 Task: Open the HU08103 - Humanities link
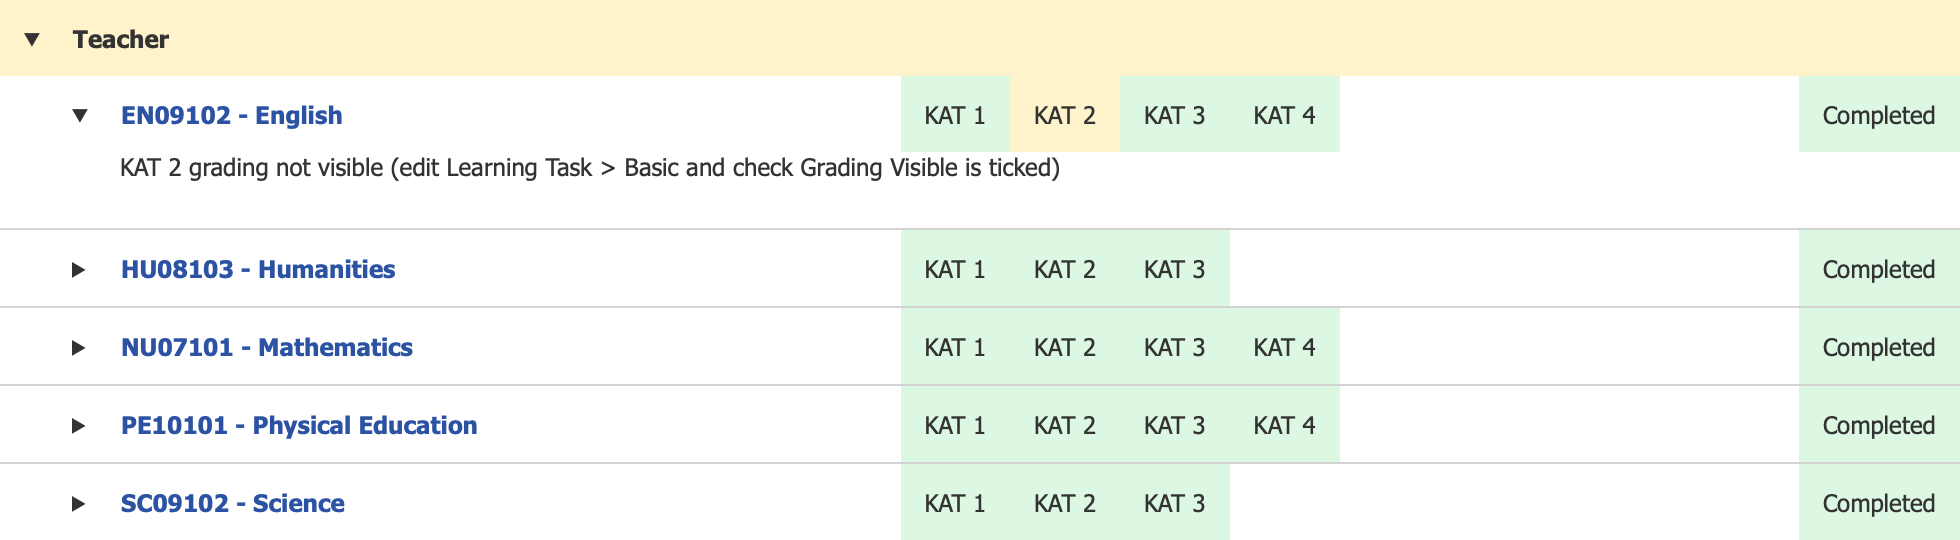[258, 270]
